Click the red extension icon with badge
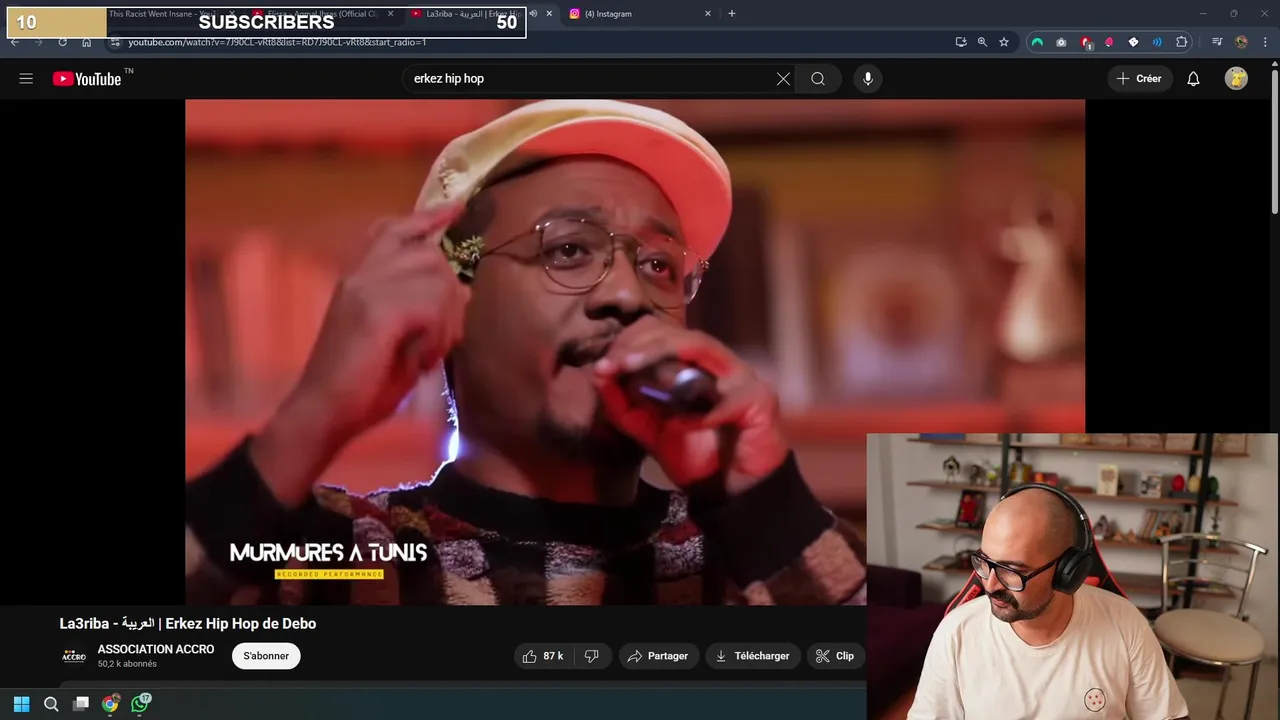This screenshot has width=1280, height=720. 1086,42
